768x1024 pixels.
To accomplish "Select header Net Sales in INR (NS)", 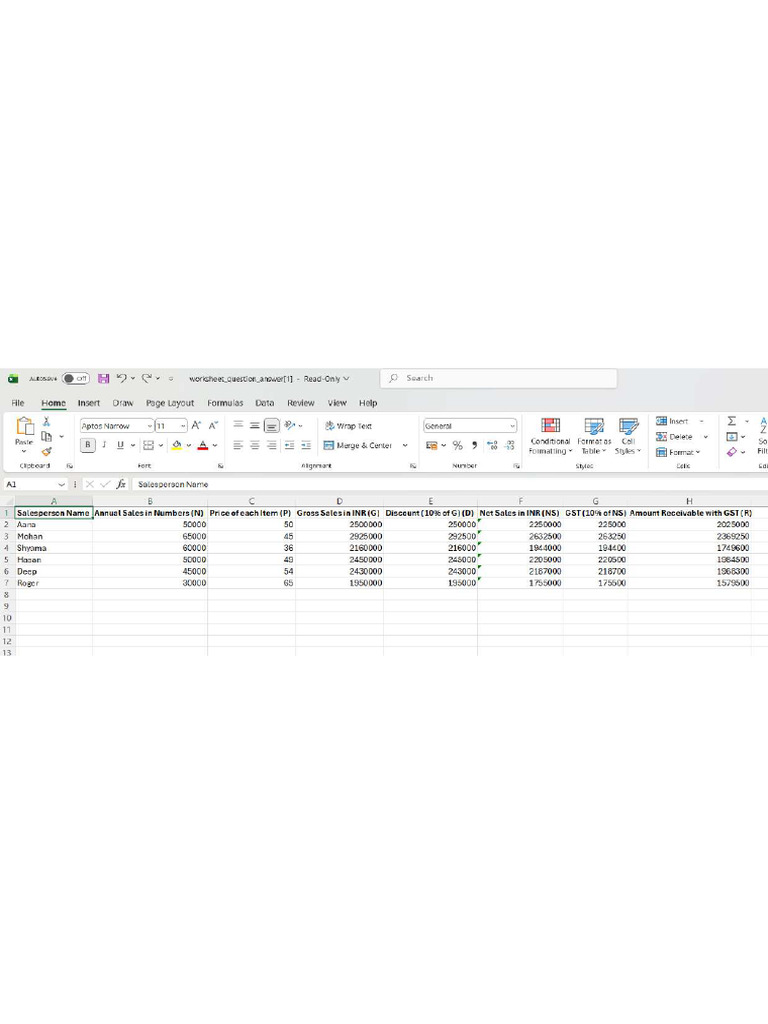I will tap(520, 513).
